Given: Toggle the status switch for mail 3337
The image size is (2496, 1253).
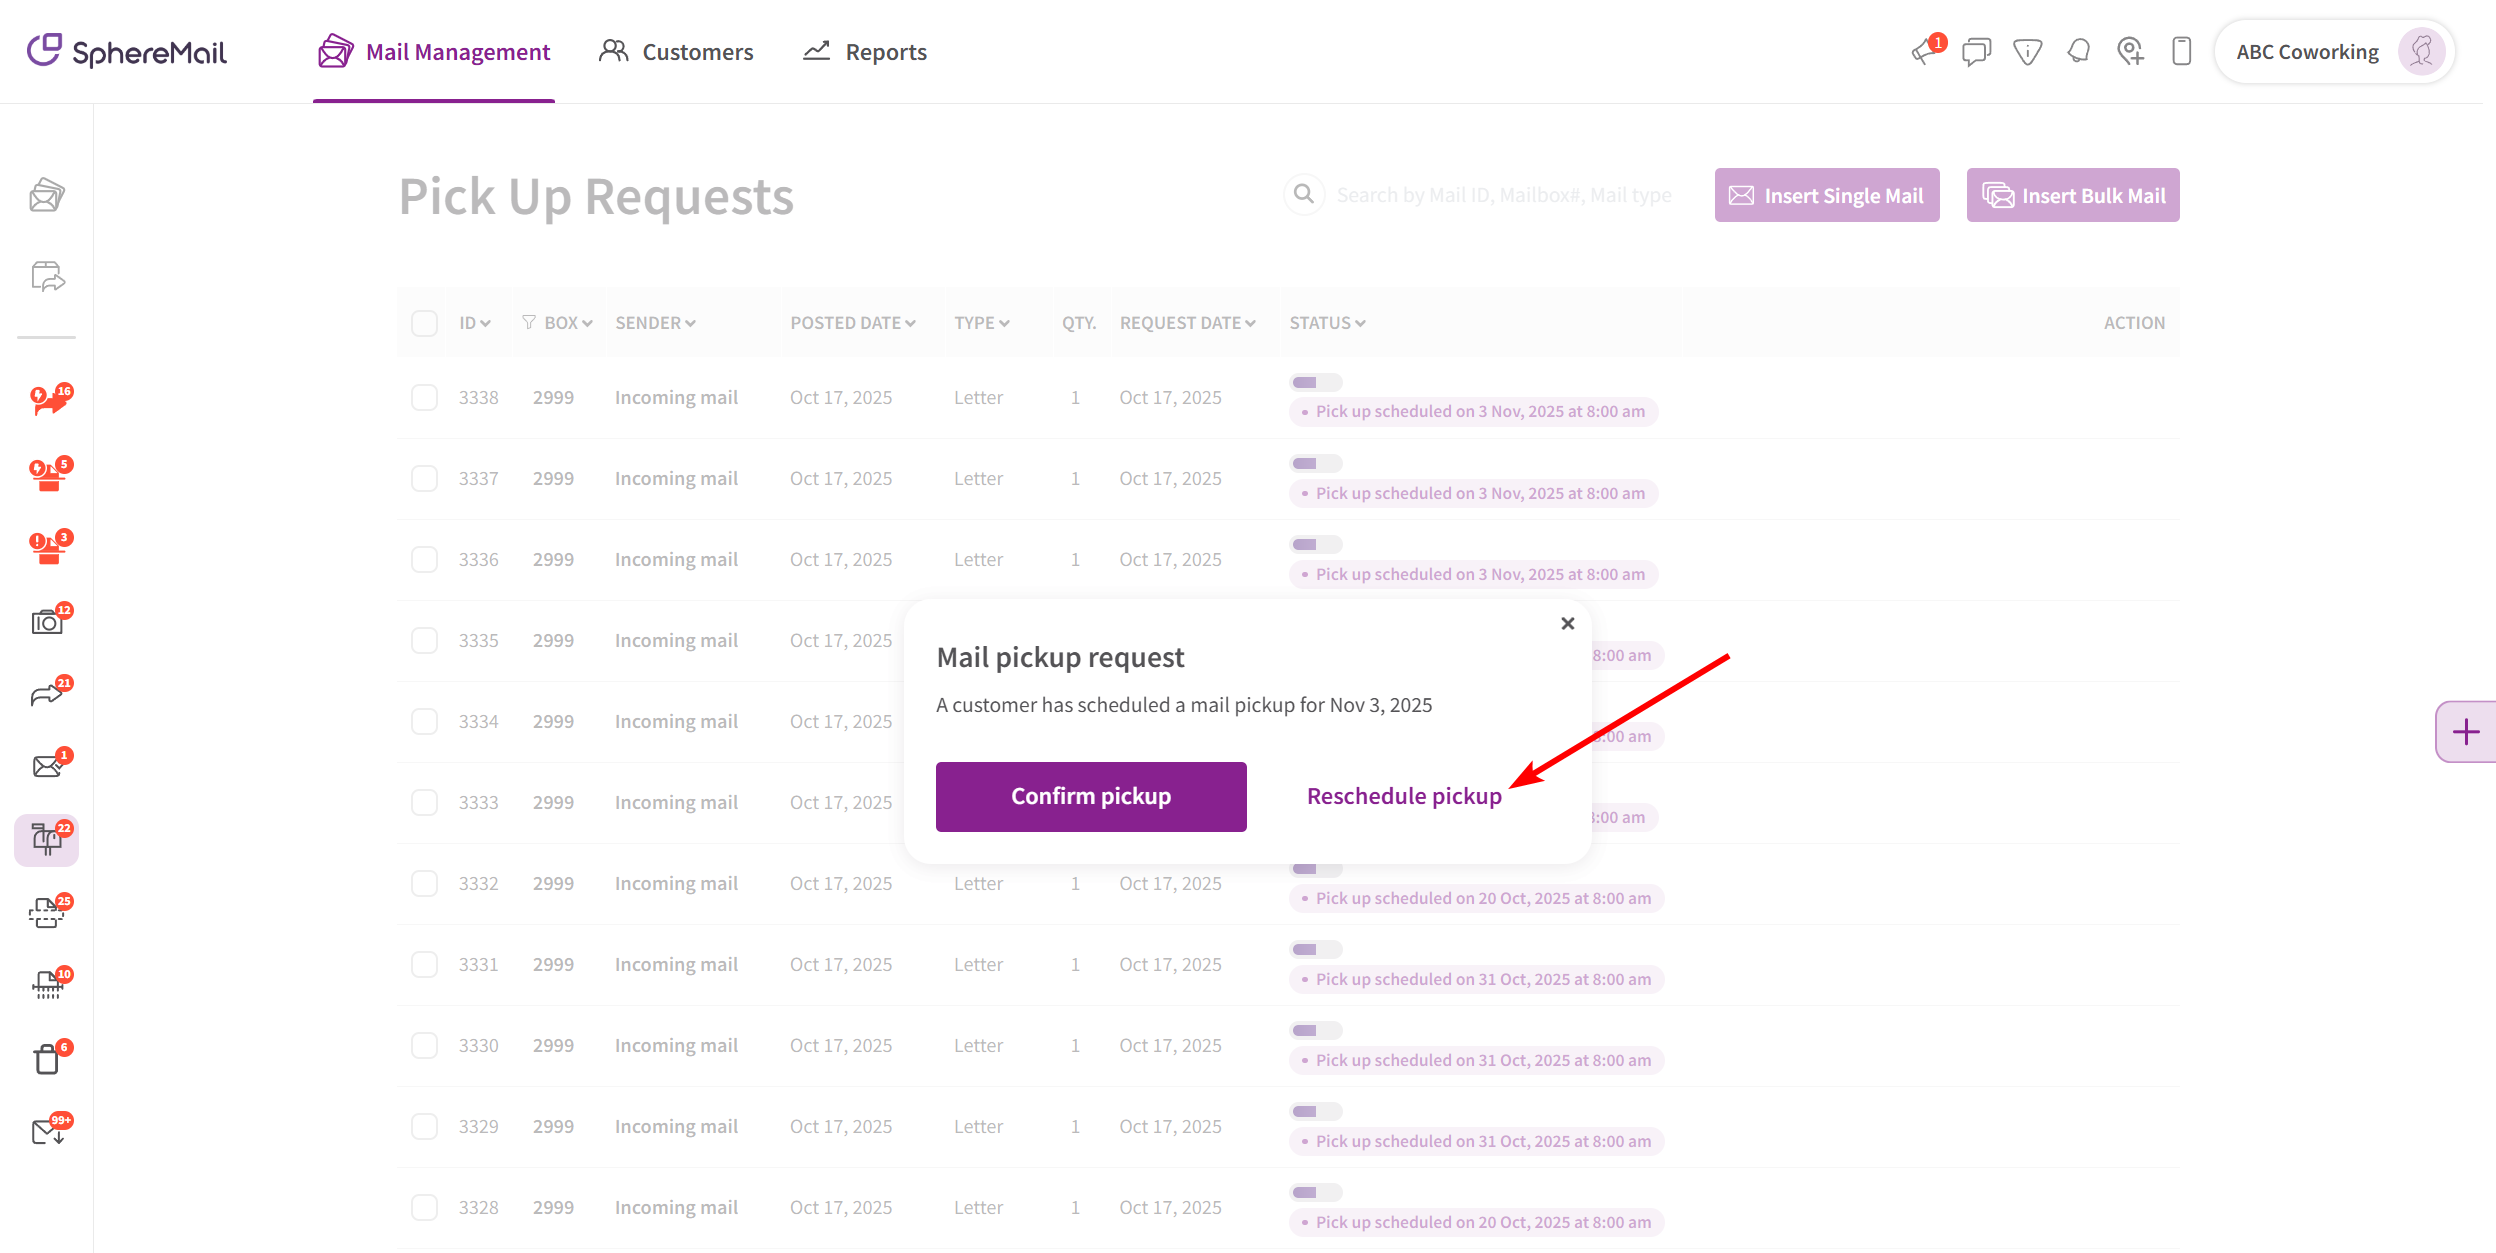Looking at the screenshot, I should pos(1315,464).
